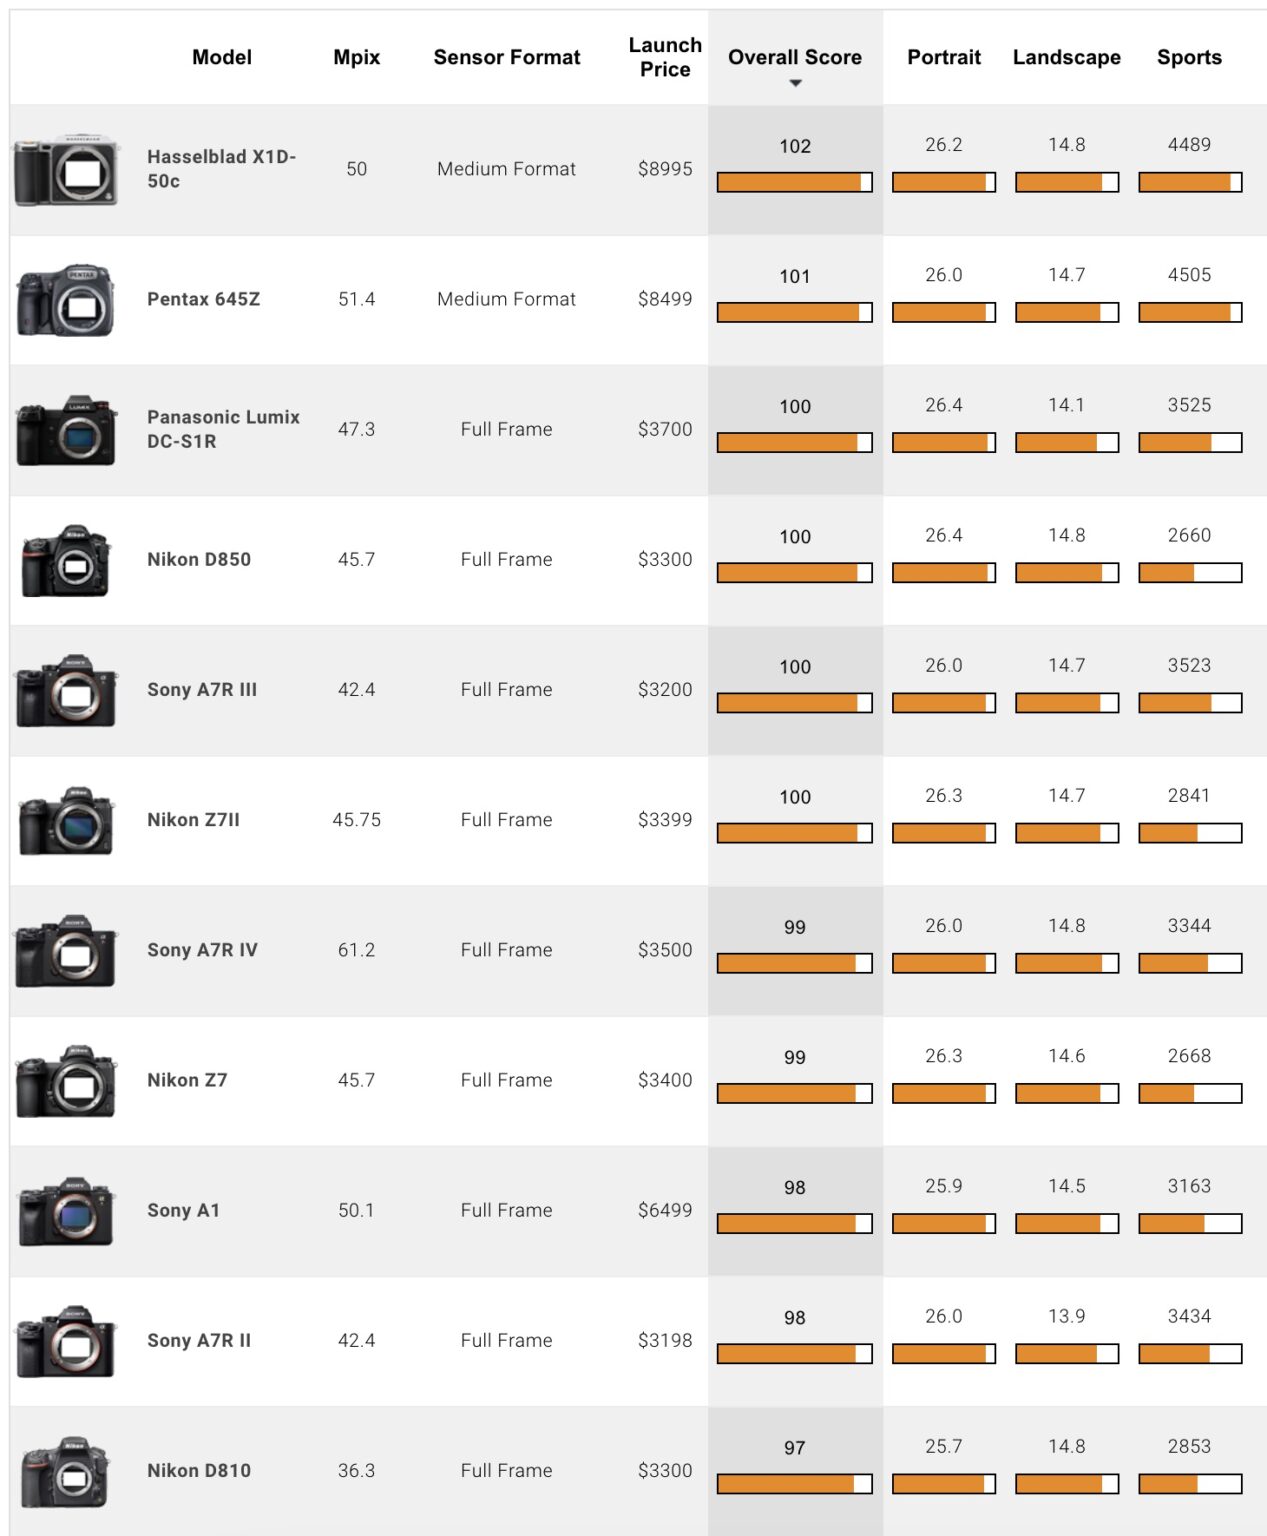The image size is (1267, 1536).
Task: Click the Sony A7R III camera image
Action: tap(66, 691)
